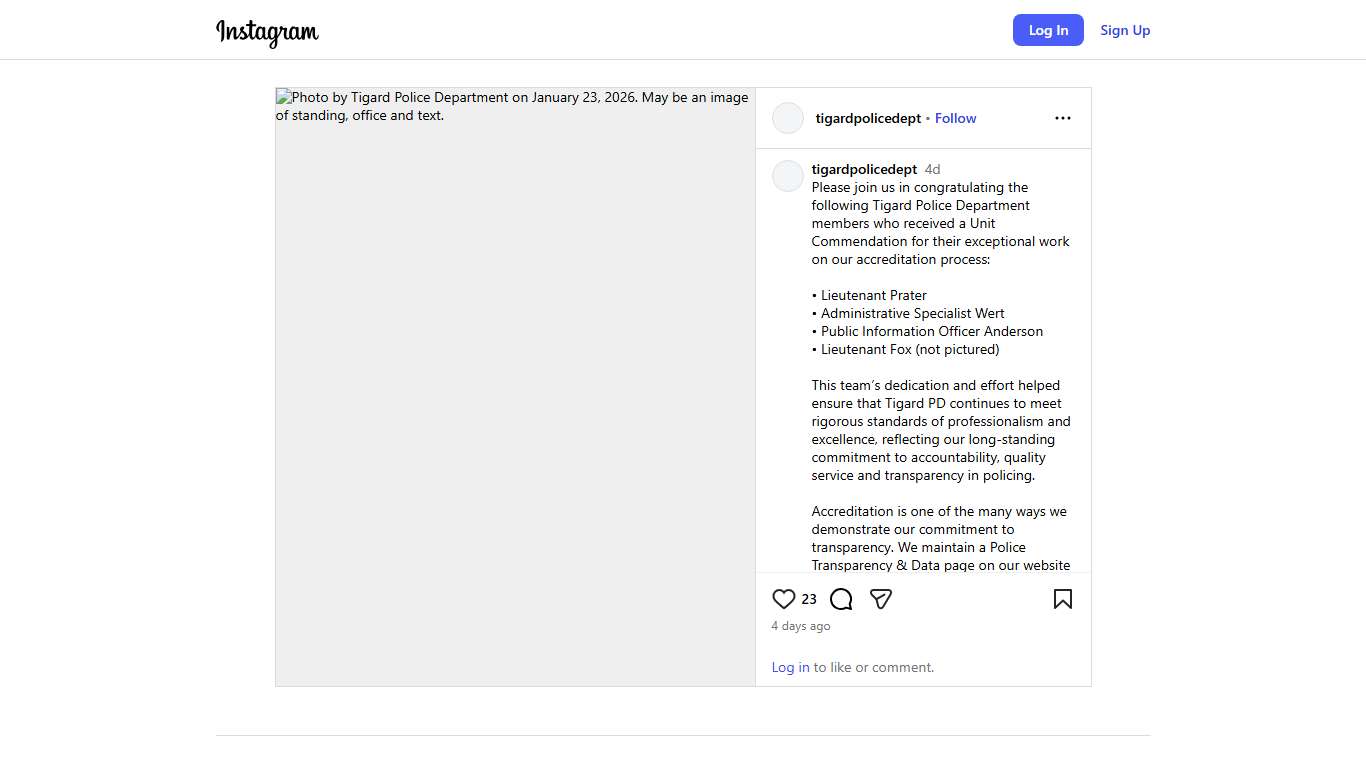Click the heart Like icon
This screenshot has width=1366, height=768.
(784, 599)
